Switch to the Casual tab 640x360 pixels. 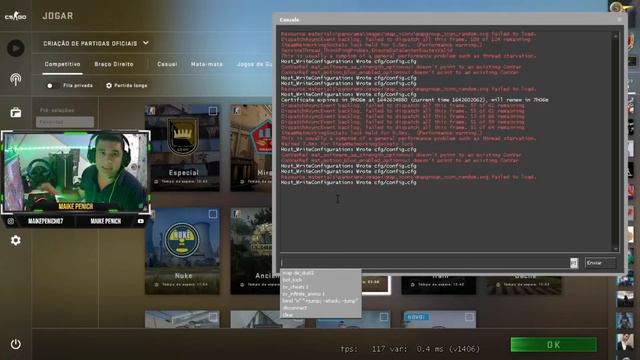pyautogui.click(x=167, y=64)
